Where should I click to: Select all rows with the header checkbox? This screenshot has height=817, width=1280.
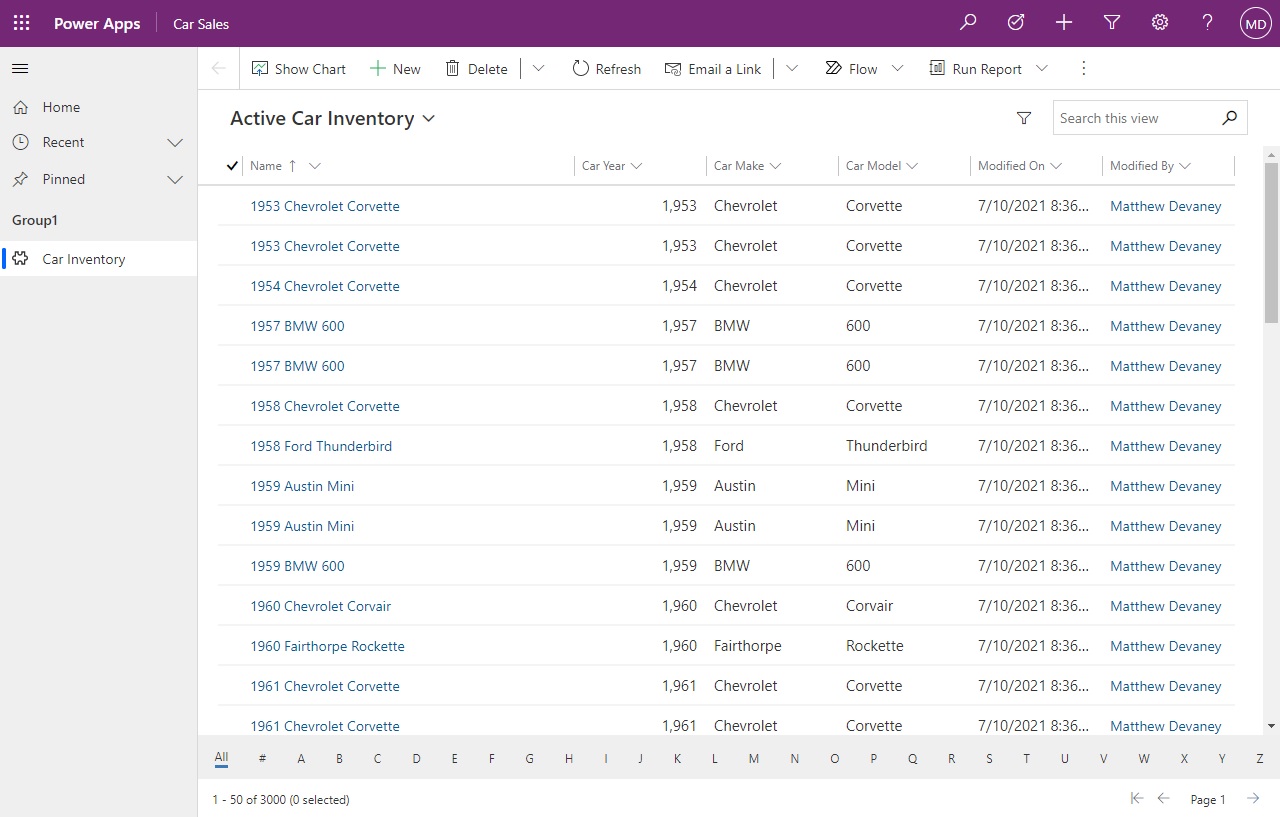pos(231,165)
